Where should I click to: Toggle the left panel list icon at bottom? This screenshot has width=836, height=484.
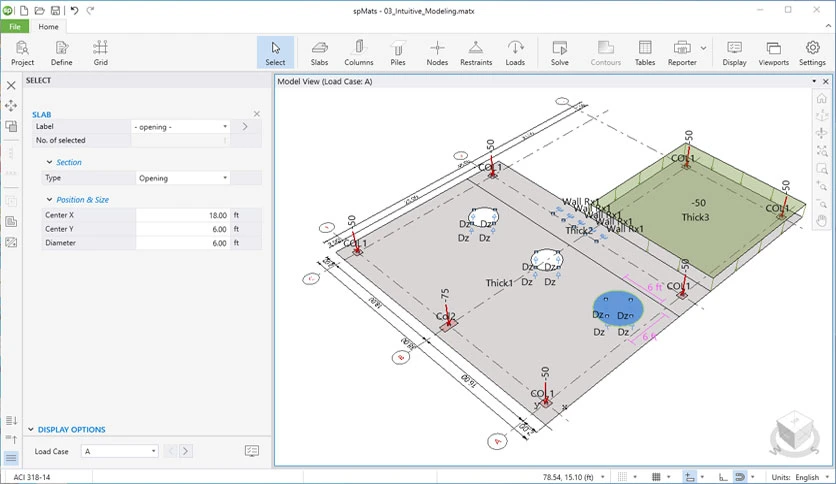click(11, 458)
